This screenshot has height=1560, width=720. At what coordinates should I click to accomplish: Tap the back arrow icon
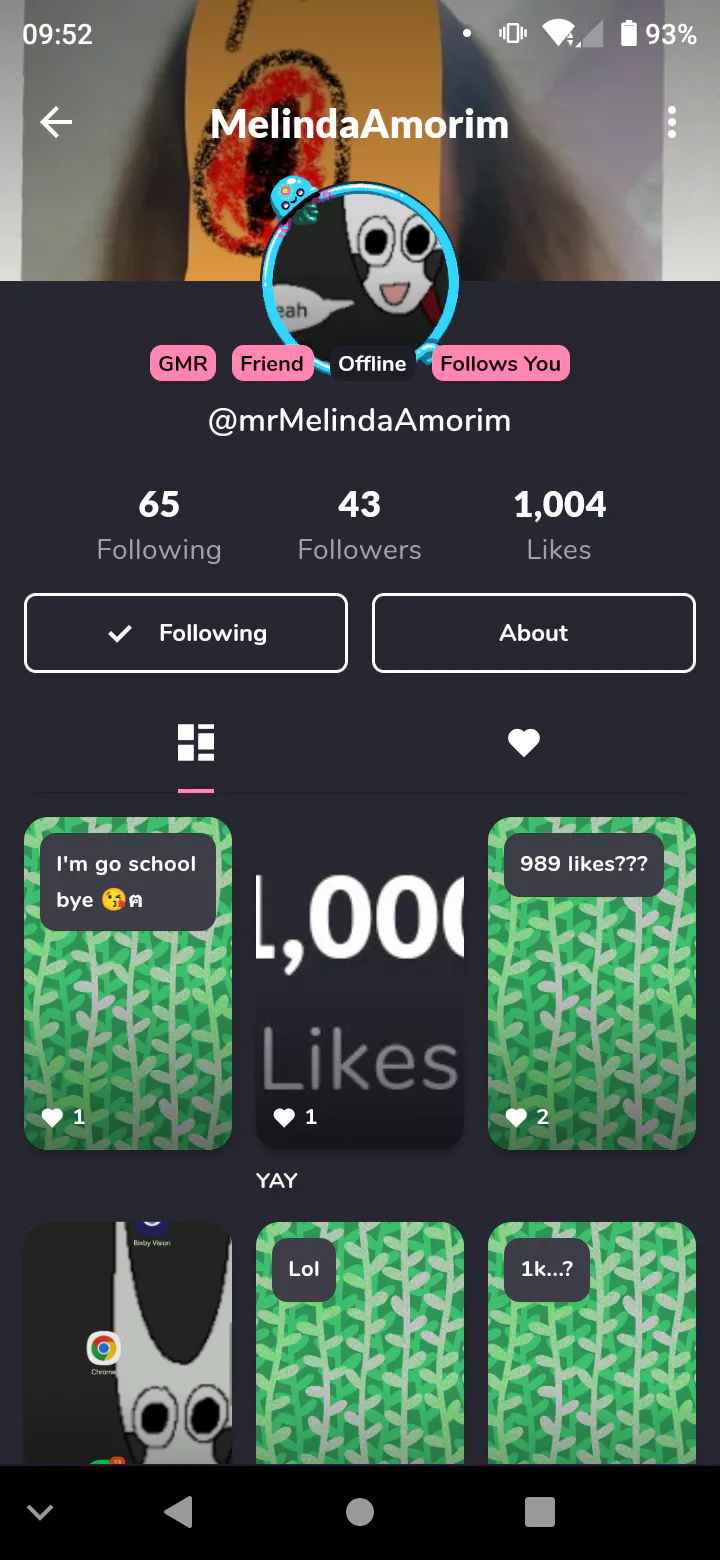56,123
